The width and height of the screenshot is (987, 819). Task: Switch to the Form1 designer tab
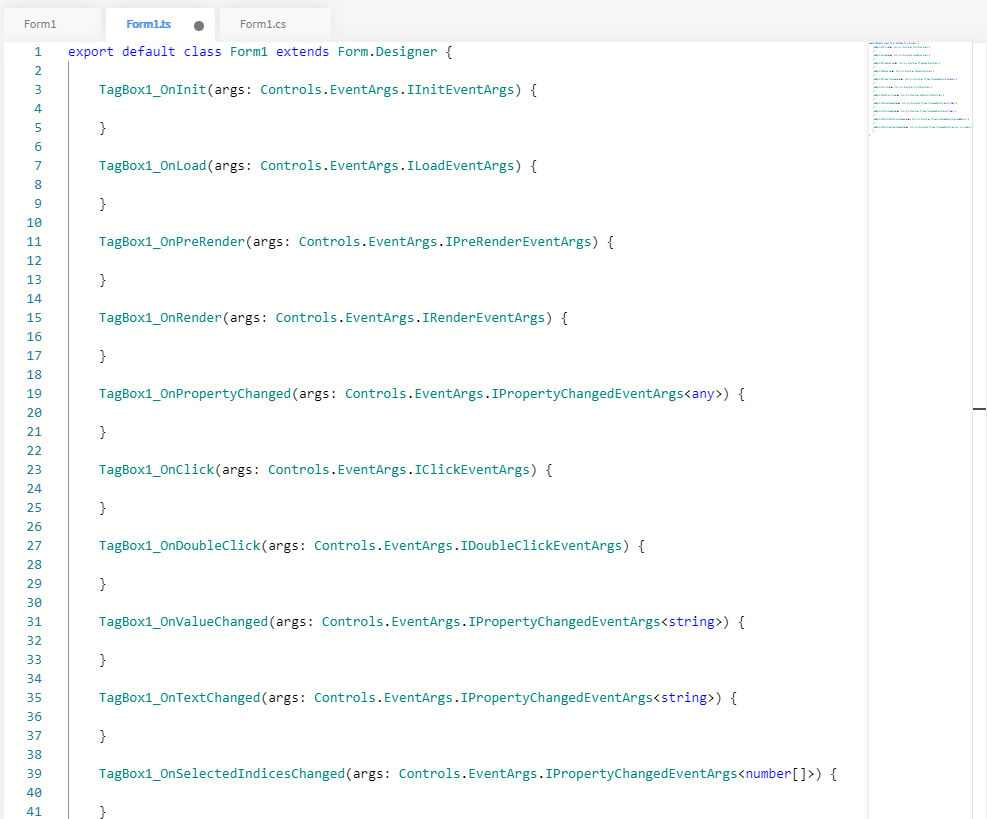click(40, 24)
